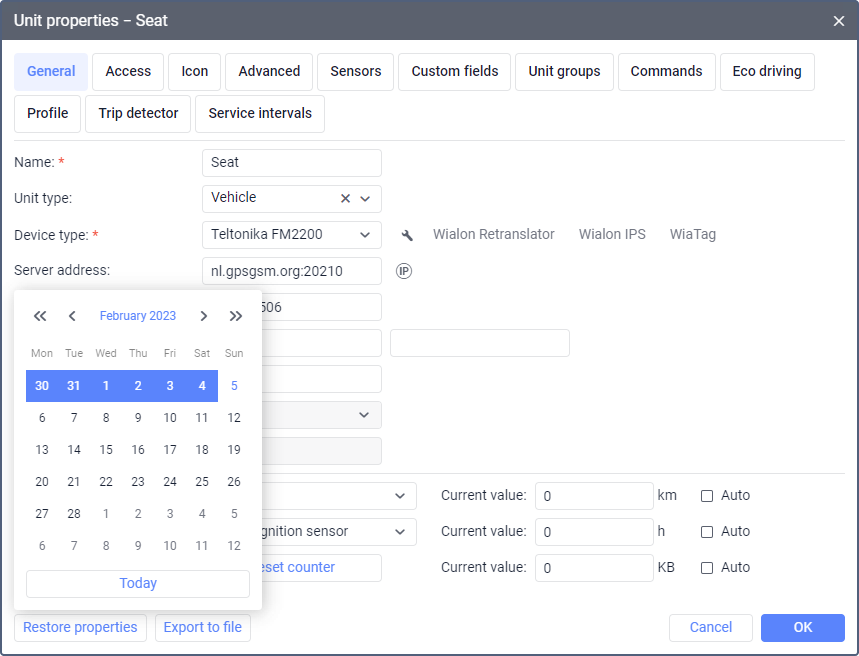This screenshot has width=859, height=656.
Task: Go to previous month in calendar
Action: click(72, 316)
